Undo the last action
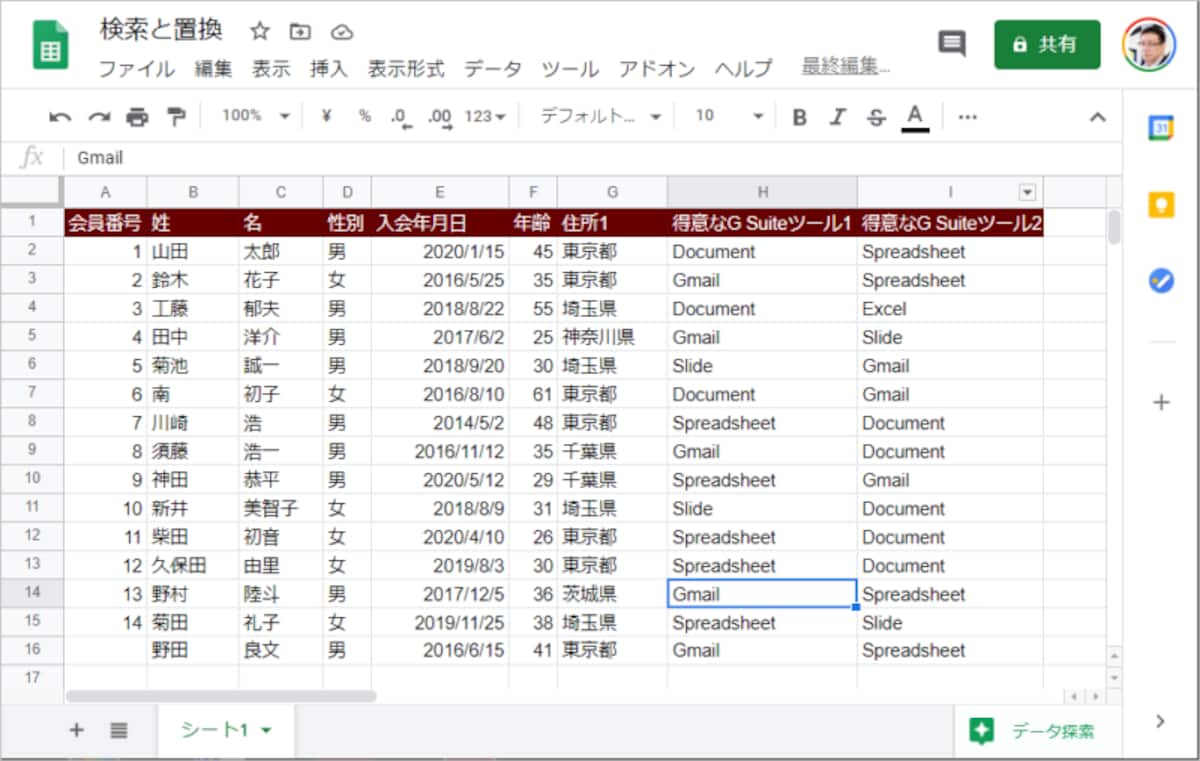Screen dimensions: 1200x761 [60, 117]
